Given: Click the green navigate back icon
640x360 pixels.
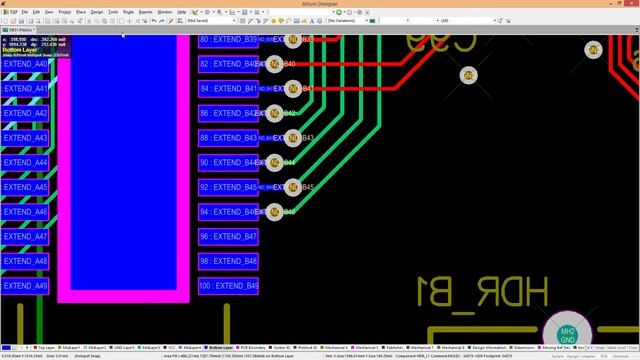Looking at the screenshot, I should pos(339,12).
